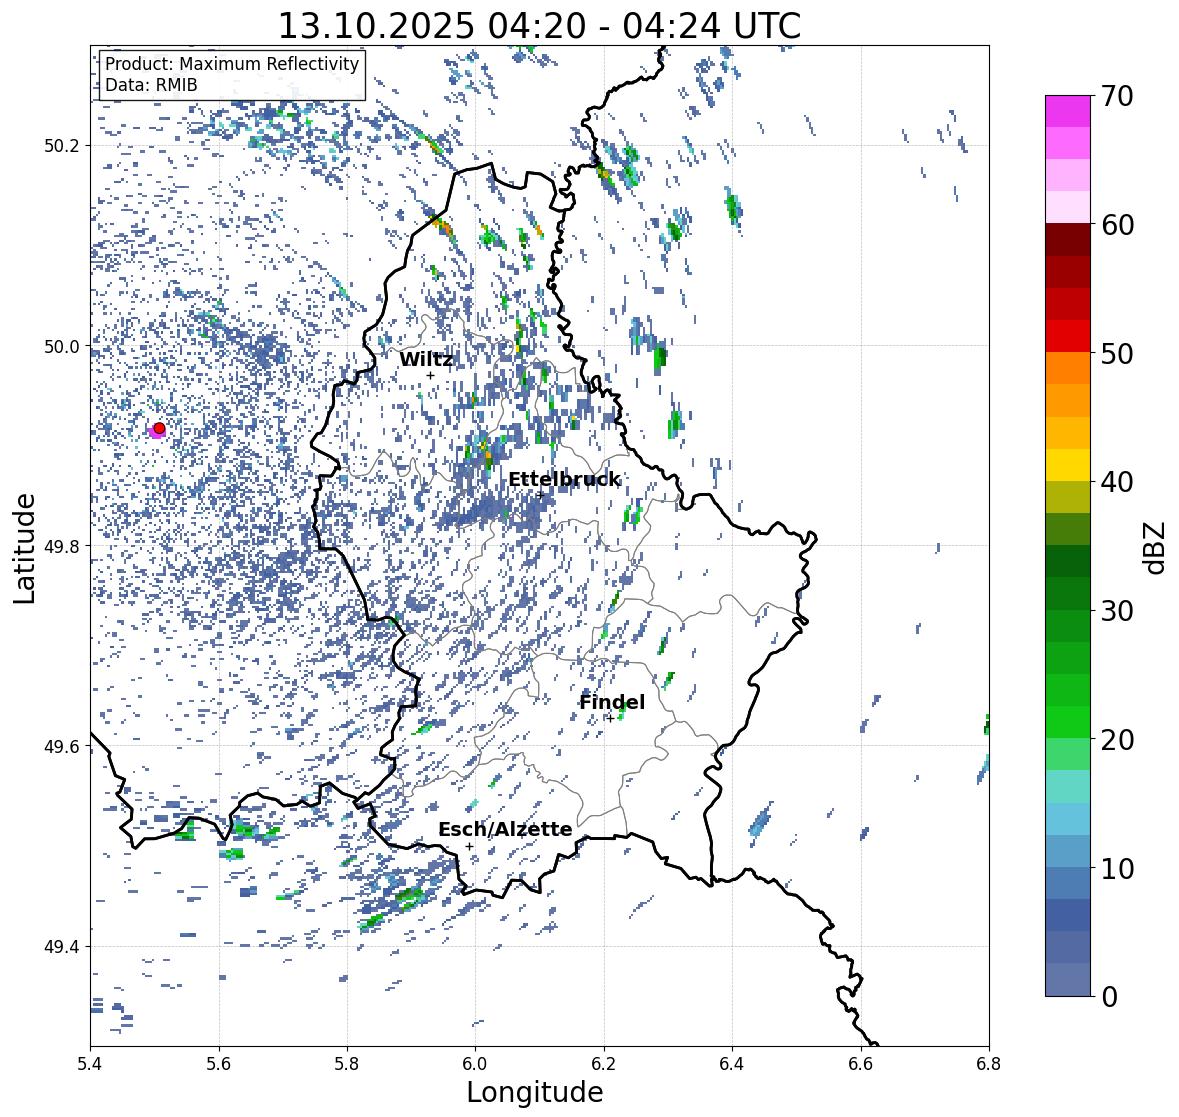
Task: Click the red radar site marker dot
Action: click(159, 428)
